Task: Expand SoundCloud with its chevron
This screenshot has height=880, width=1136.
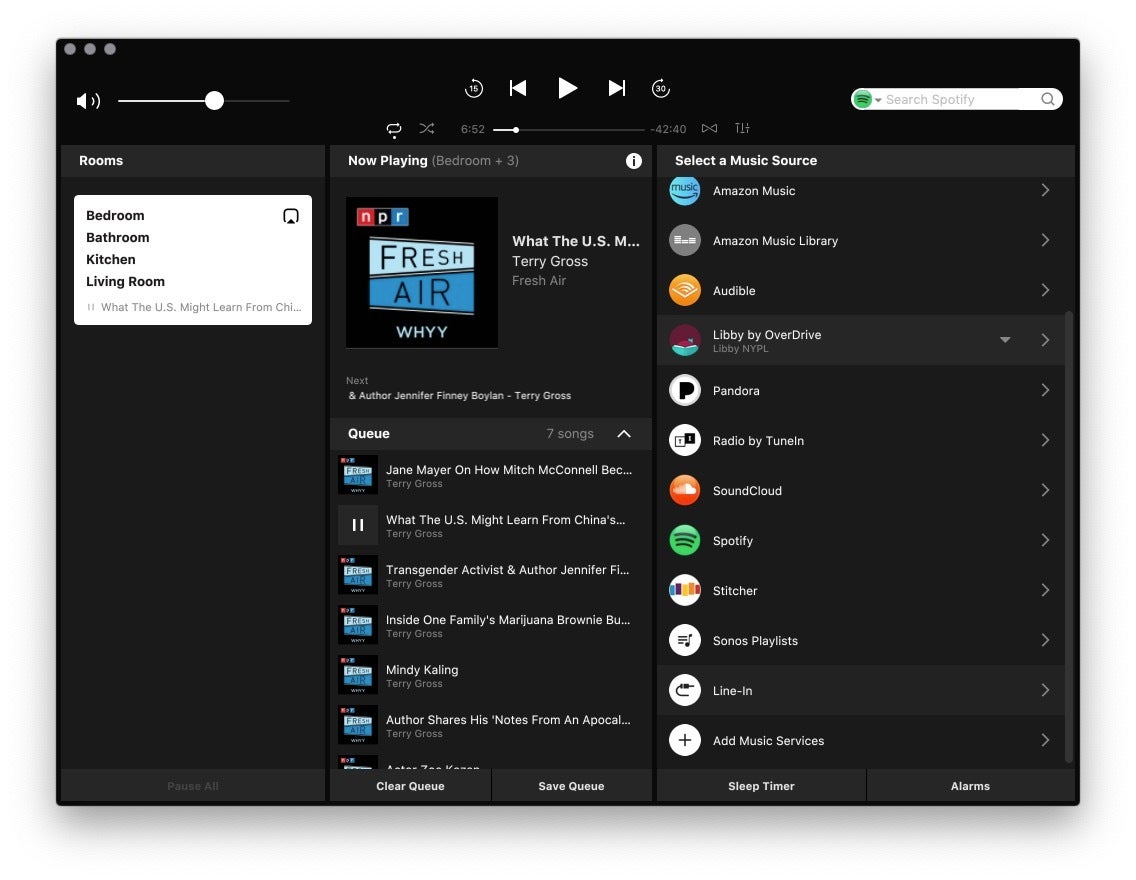Action: click(1045, 490)
